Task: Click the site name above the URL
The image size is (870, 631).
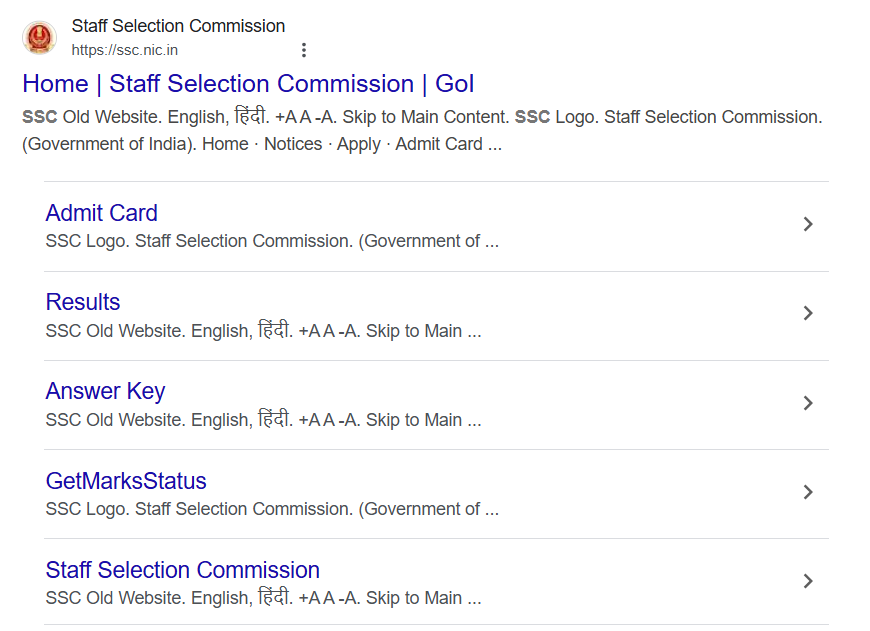Action: click(x=178, y=26)
